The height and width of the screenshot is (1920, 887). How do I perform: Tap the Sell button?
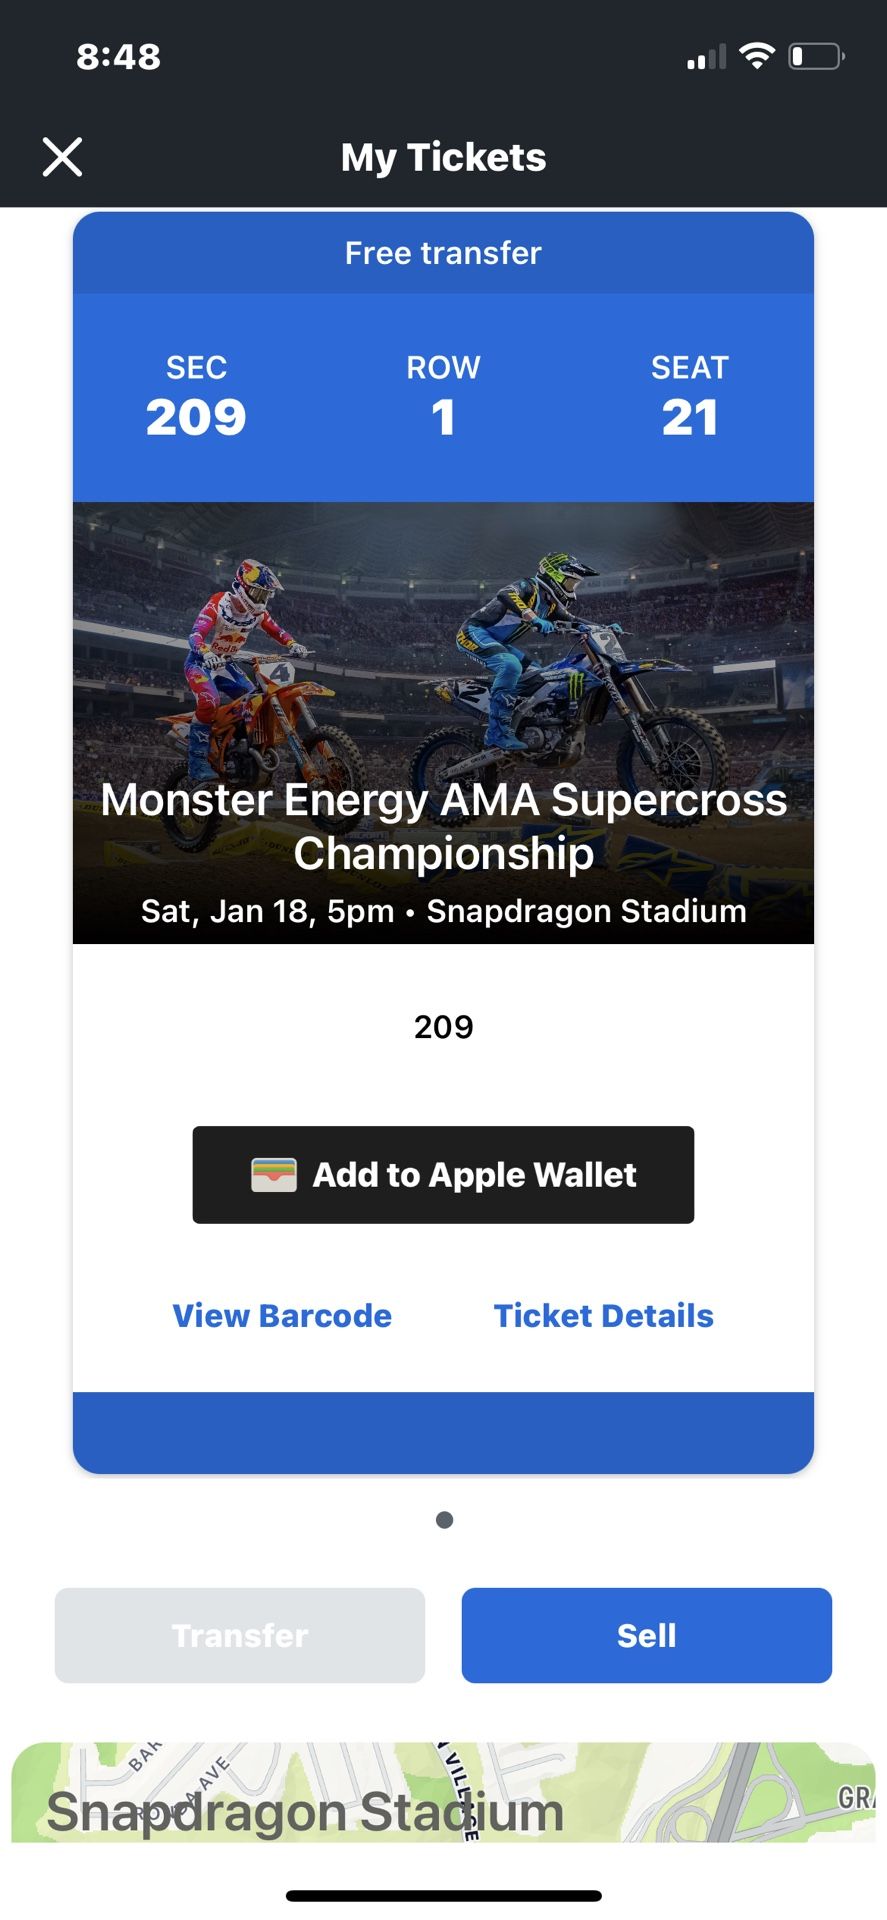coord(646,1635)
